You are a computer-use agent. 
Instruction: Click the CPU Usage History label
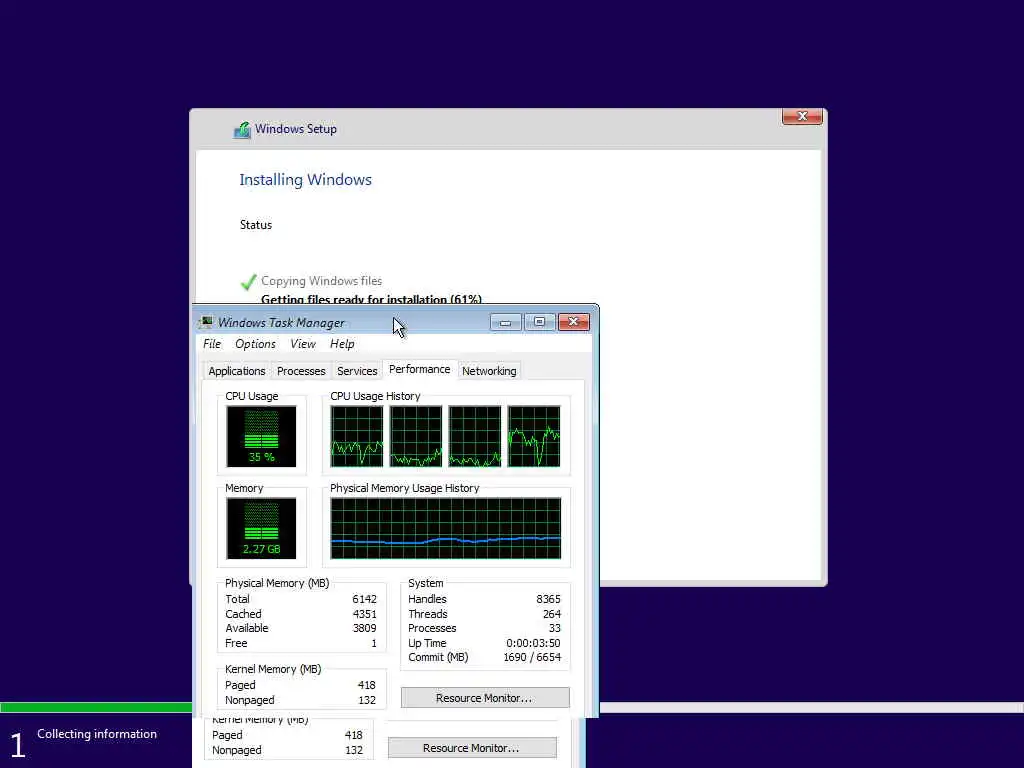point(375,396)
